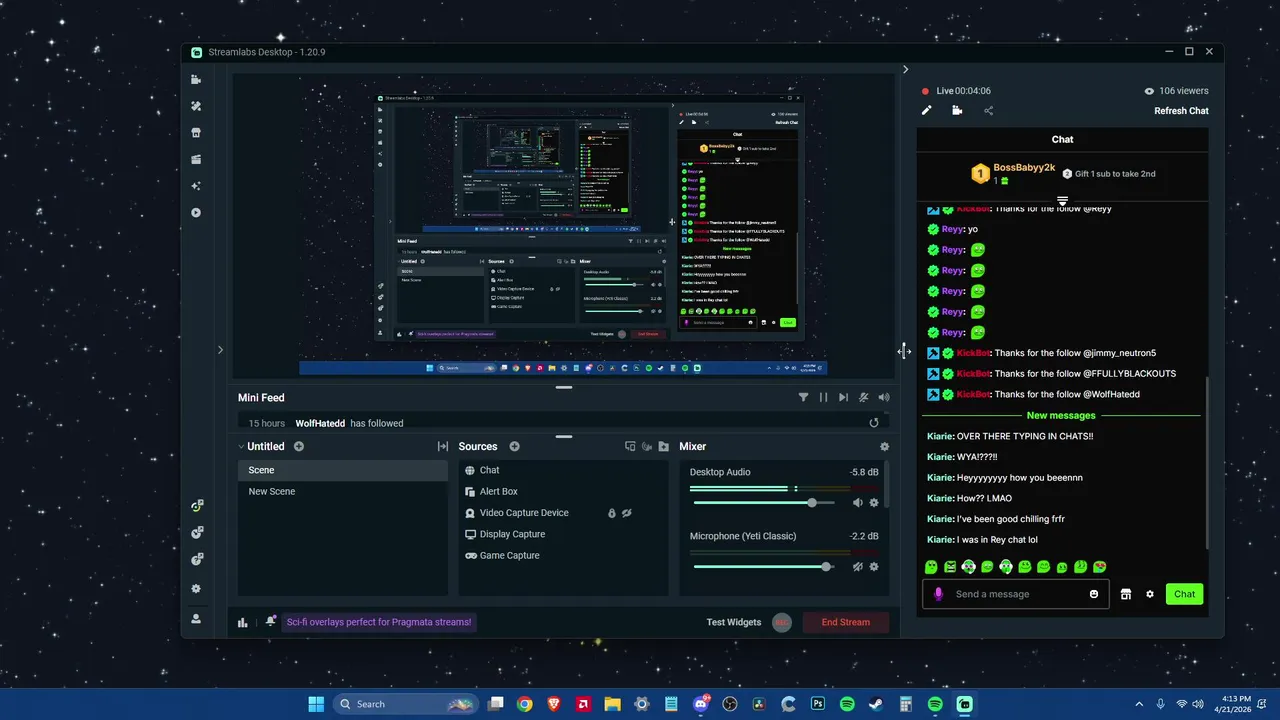Pause the Mini Feed alert queue
Image resolution: width=1280 pixels, height=720 pixels.
pyautogui.click(x=823, y=397)
